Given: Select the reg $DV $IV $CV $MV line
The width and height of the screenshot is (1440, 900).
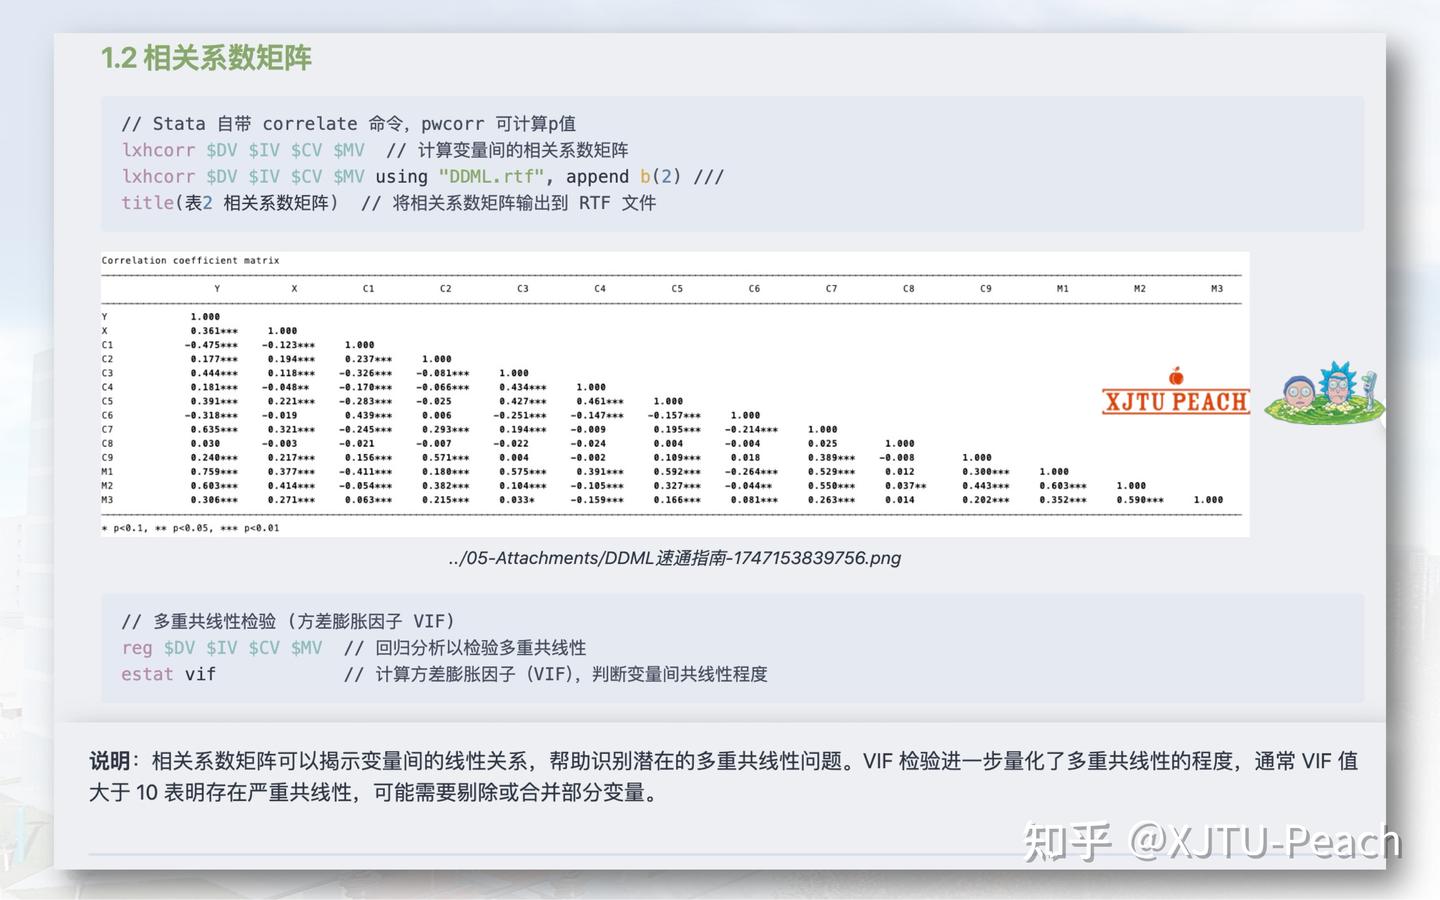Looking at the screenshot, I should (221, 647).
